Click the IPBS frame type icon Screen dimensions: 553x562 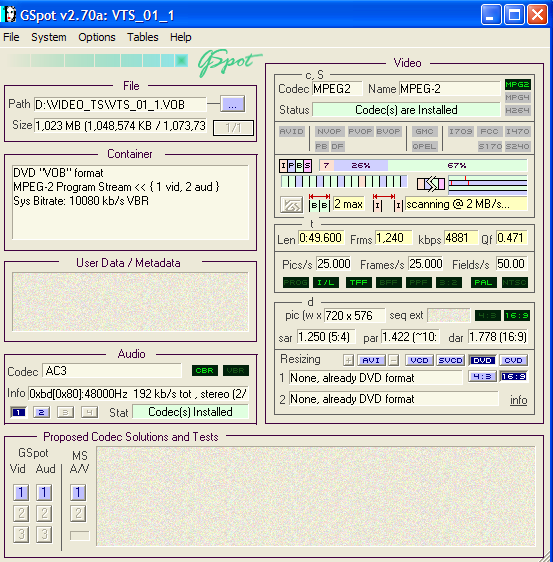tap(295, 166)
